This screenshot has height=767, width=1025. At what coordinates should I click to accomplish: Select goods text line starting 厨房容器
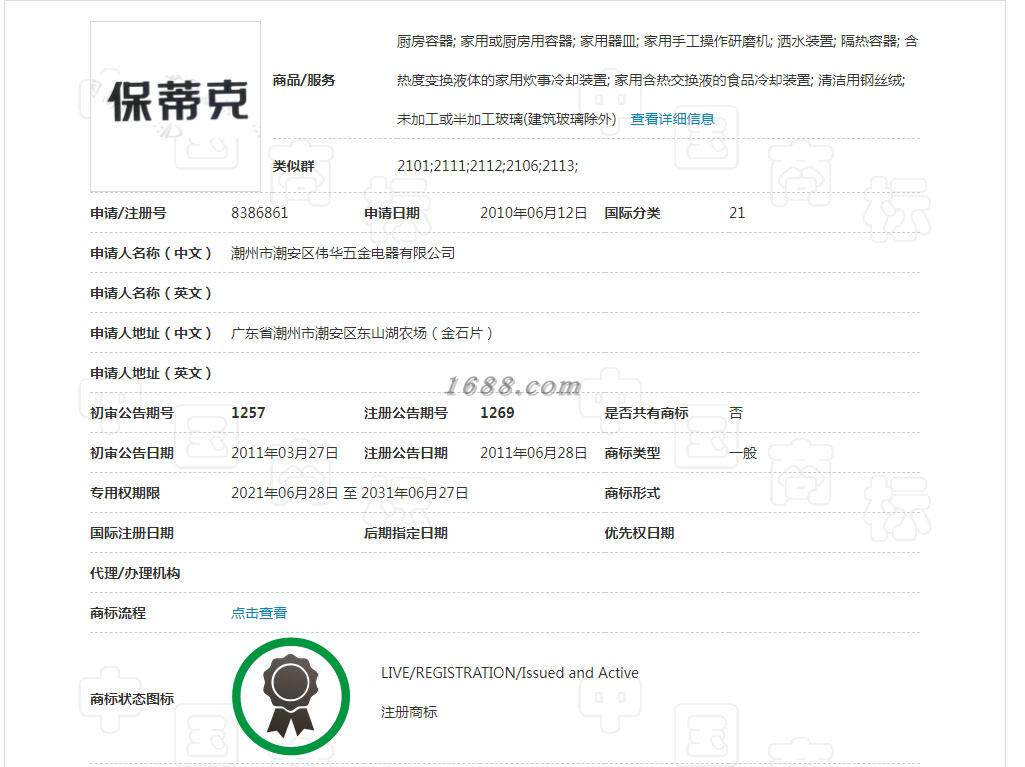[x=657, y=41]
